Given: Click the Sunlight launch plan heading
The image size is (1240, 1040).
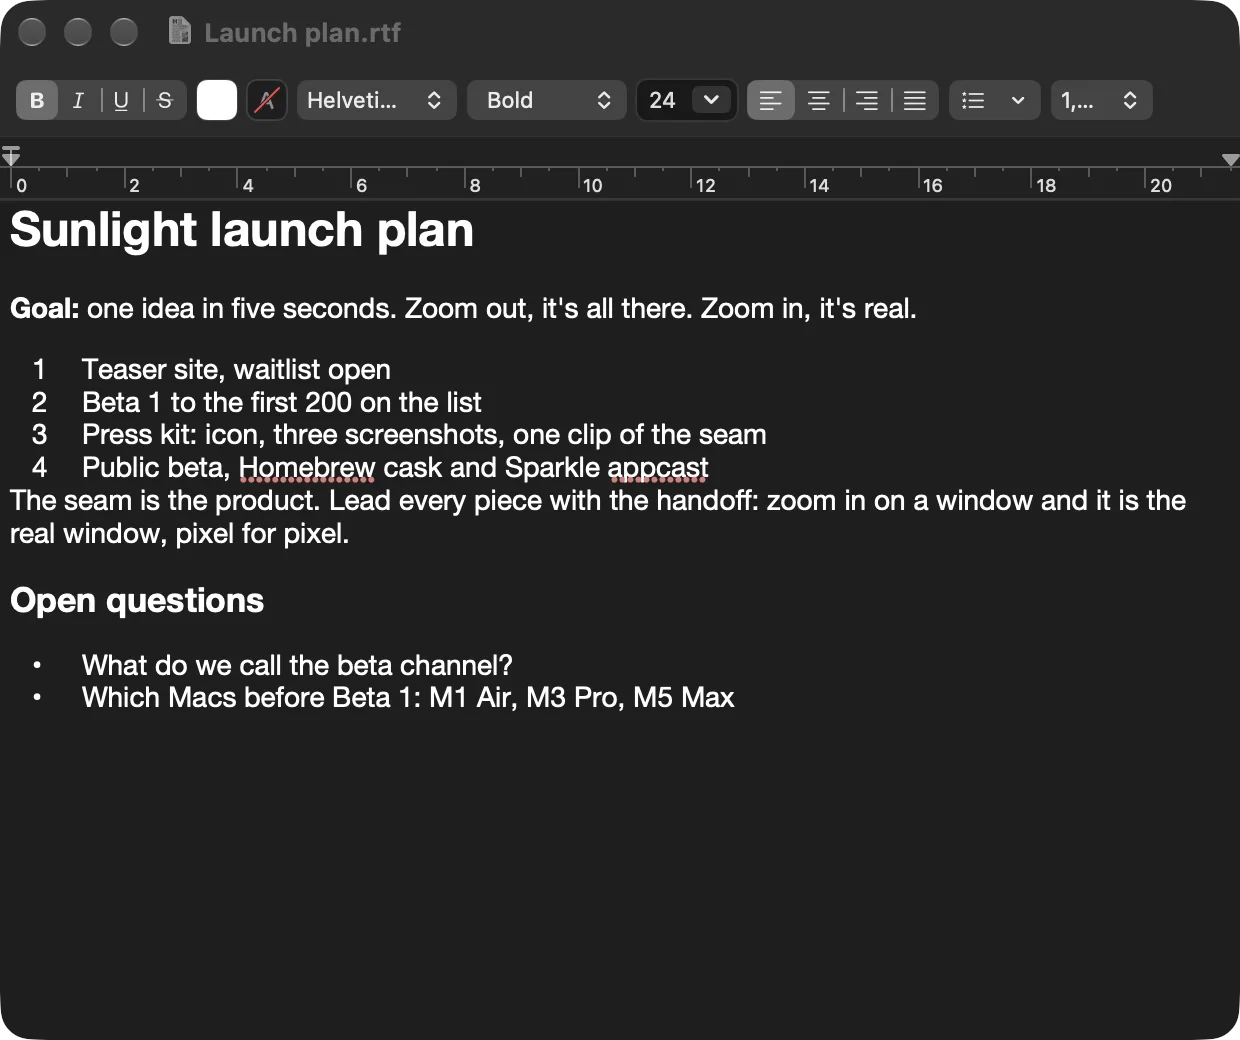Looking at the screenshot, I should click(x=242, y=230).
